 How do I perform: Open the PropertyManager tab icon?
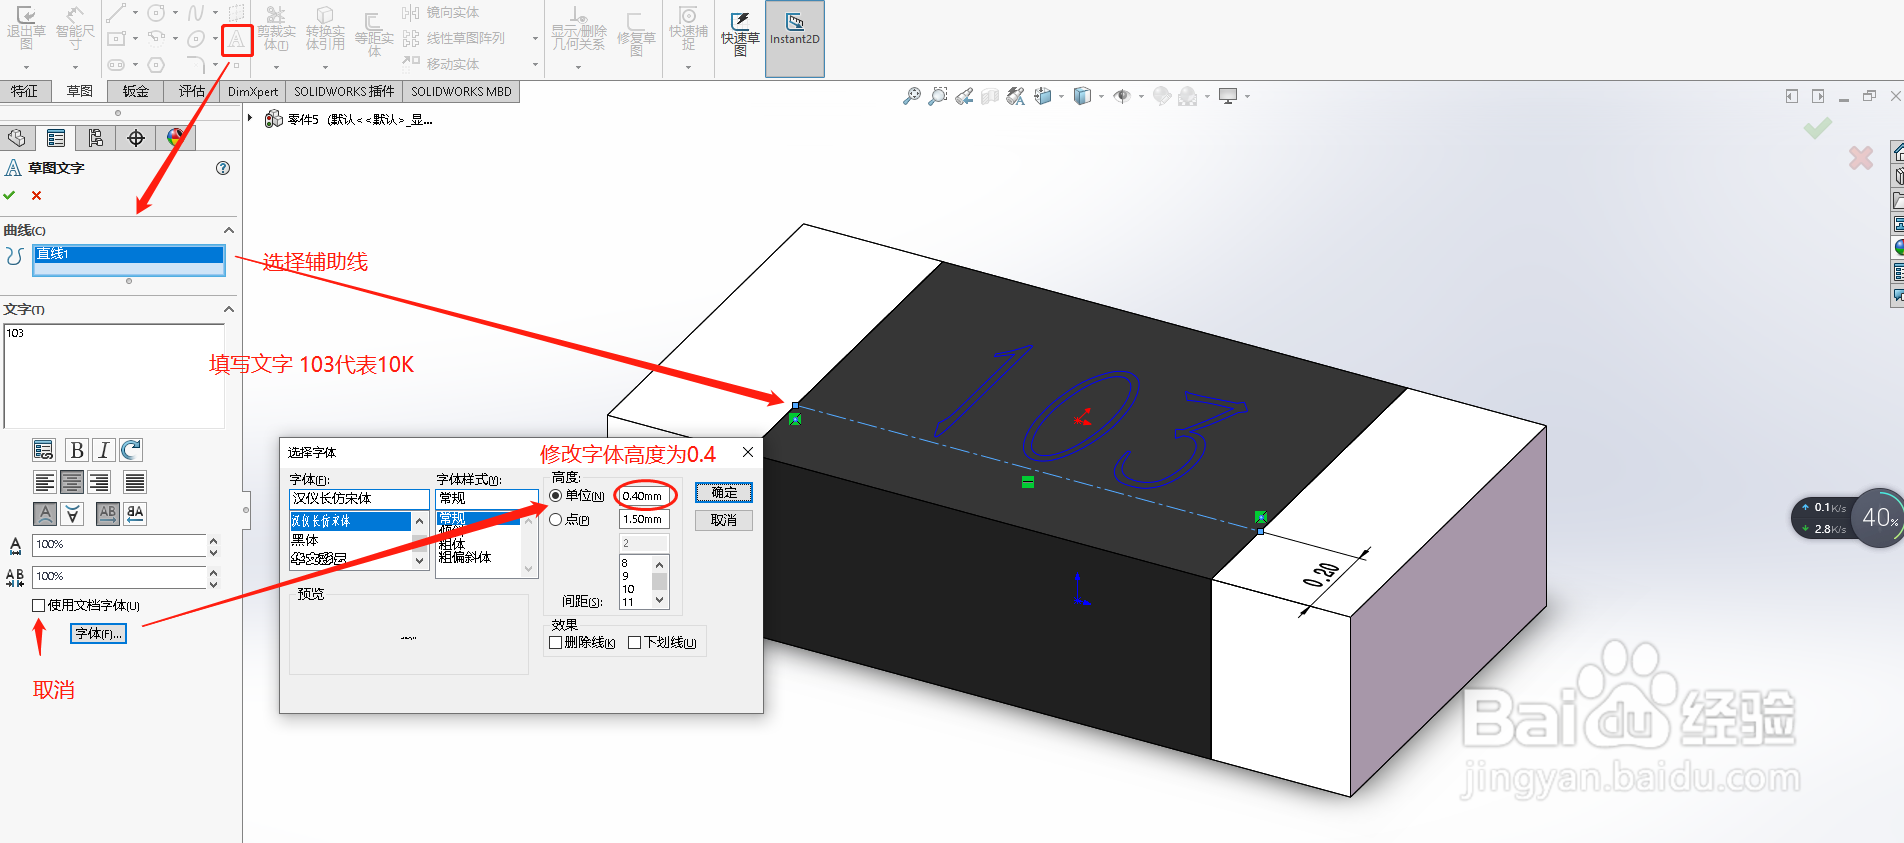click(x=56, y=138)
